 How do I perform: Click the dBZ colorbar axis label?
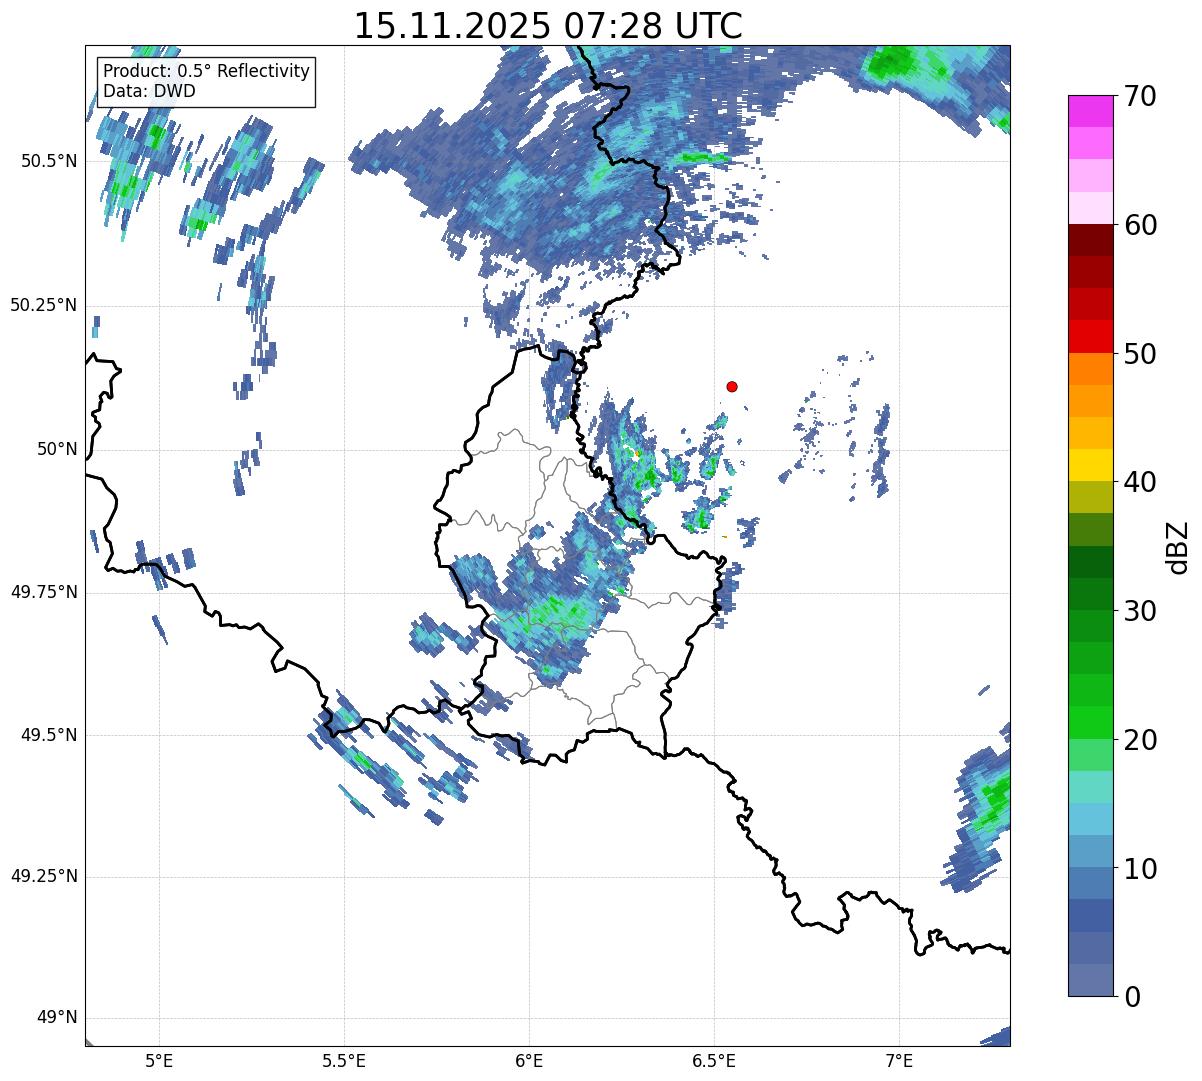pyautogui.click(x=1178, y=546)
